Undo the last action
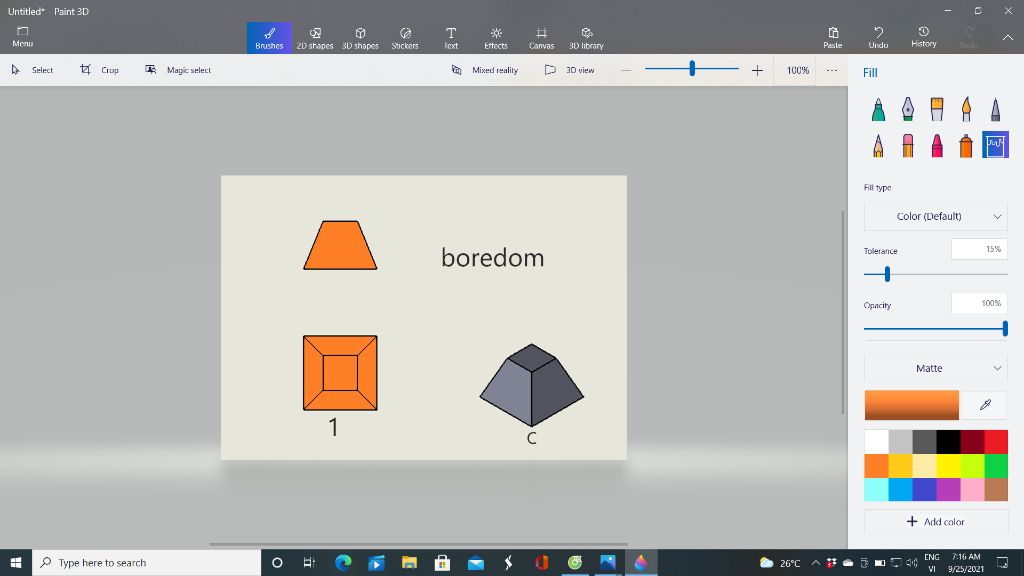The width and height of the screenshot is (1024, 576). [x=878, y=38]
